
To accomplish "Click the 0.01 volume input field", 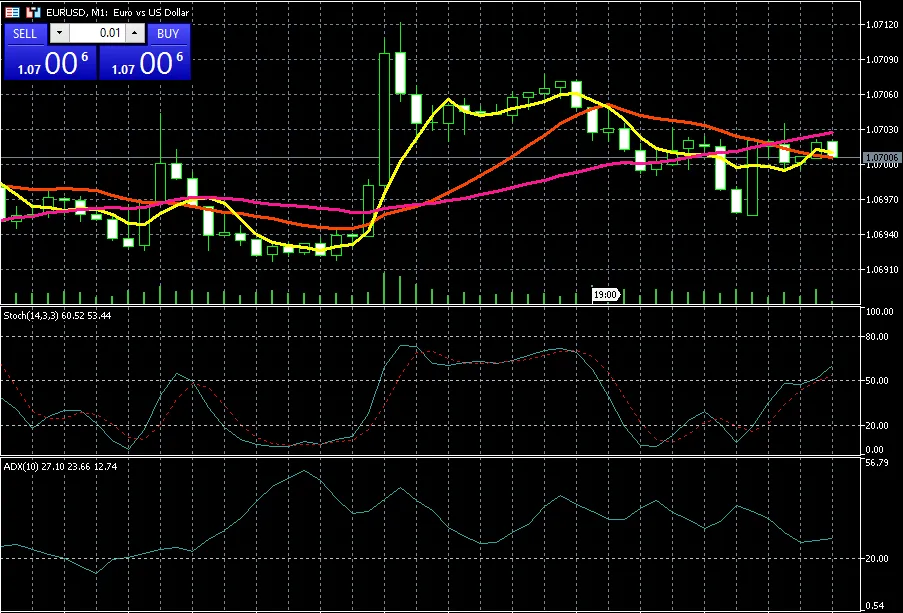I will click(x=97, y=33).
